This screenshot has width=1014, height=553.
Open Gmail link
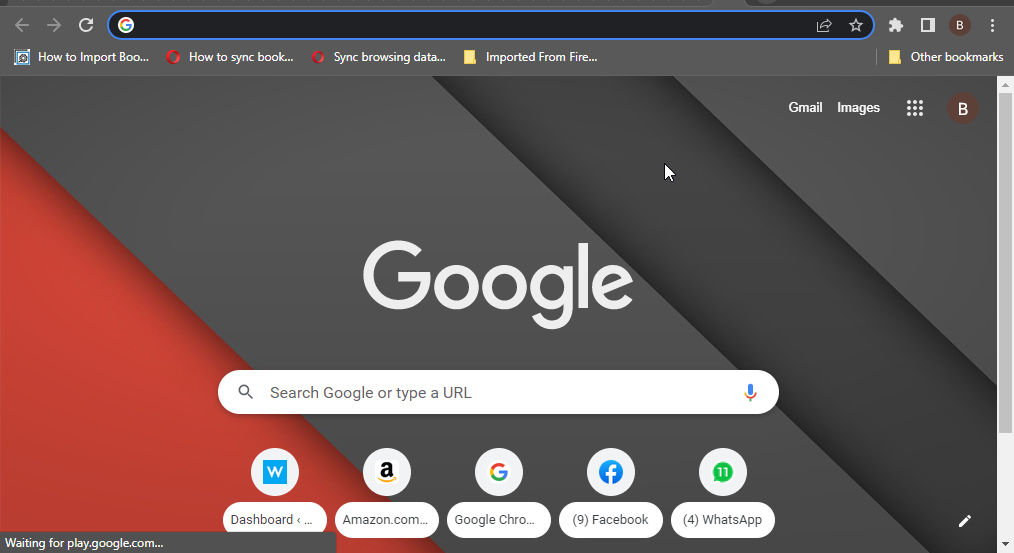805,107
